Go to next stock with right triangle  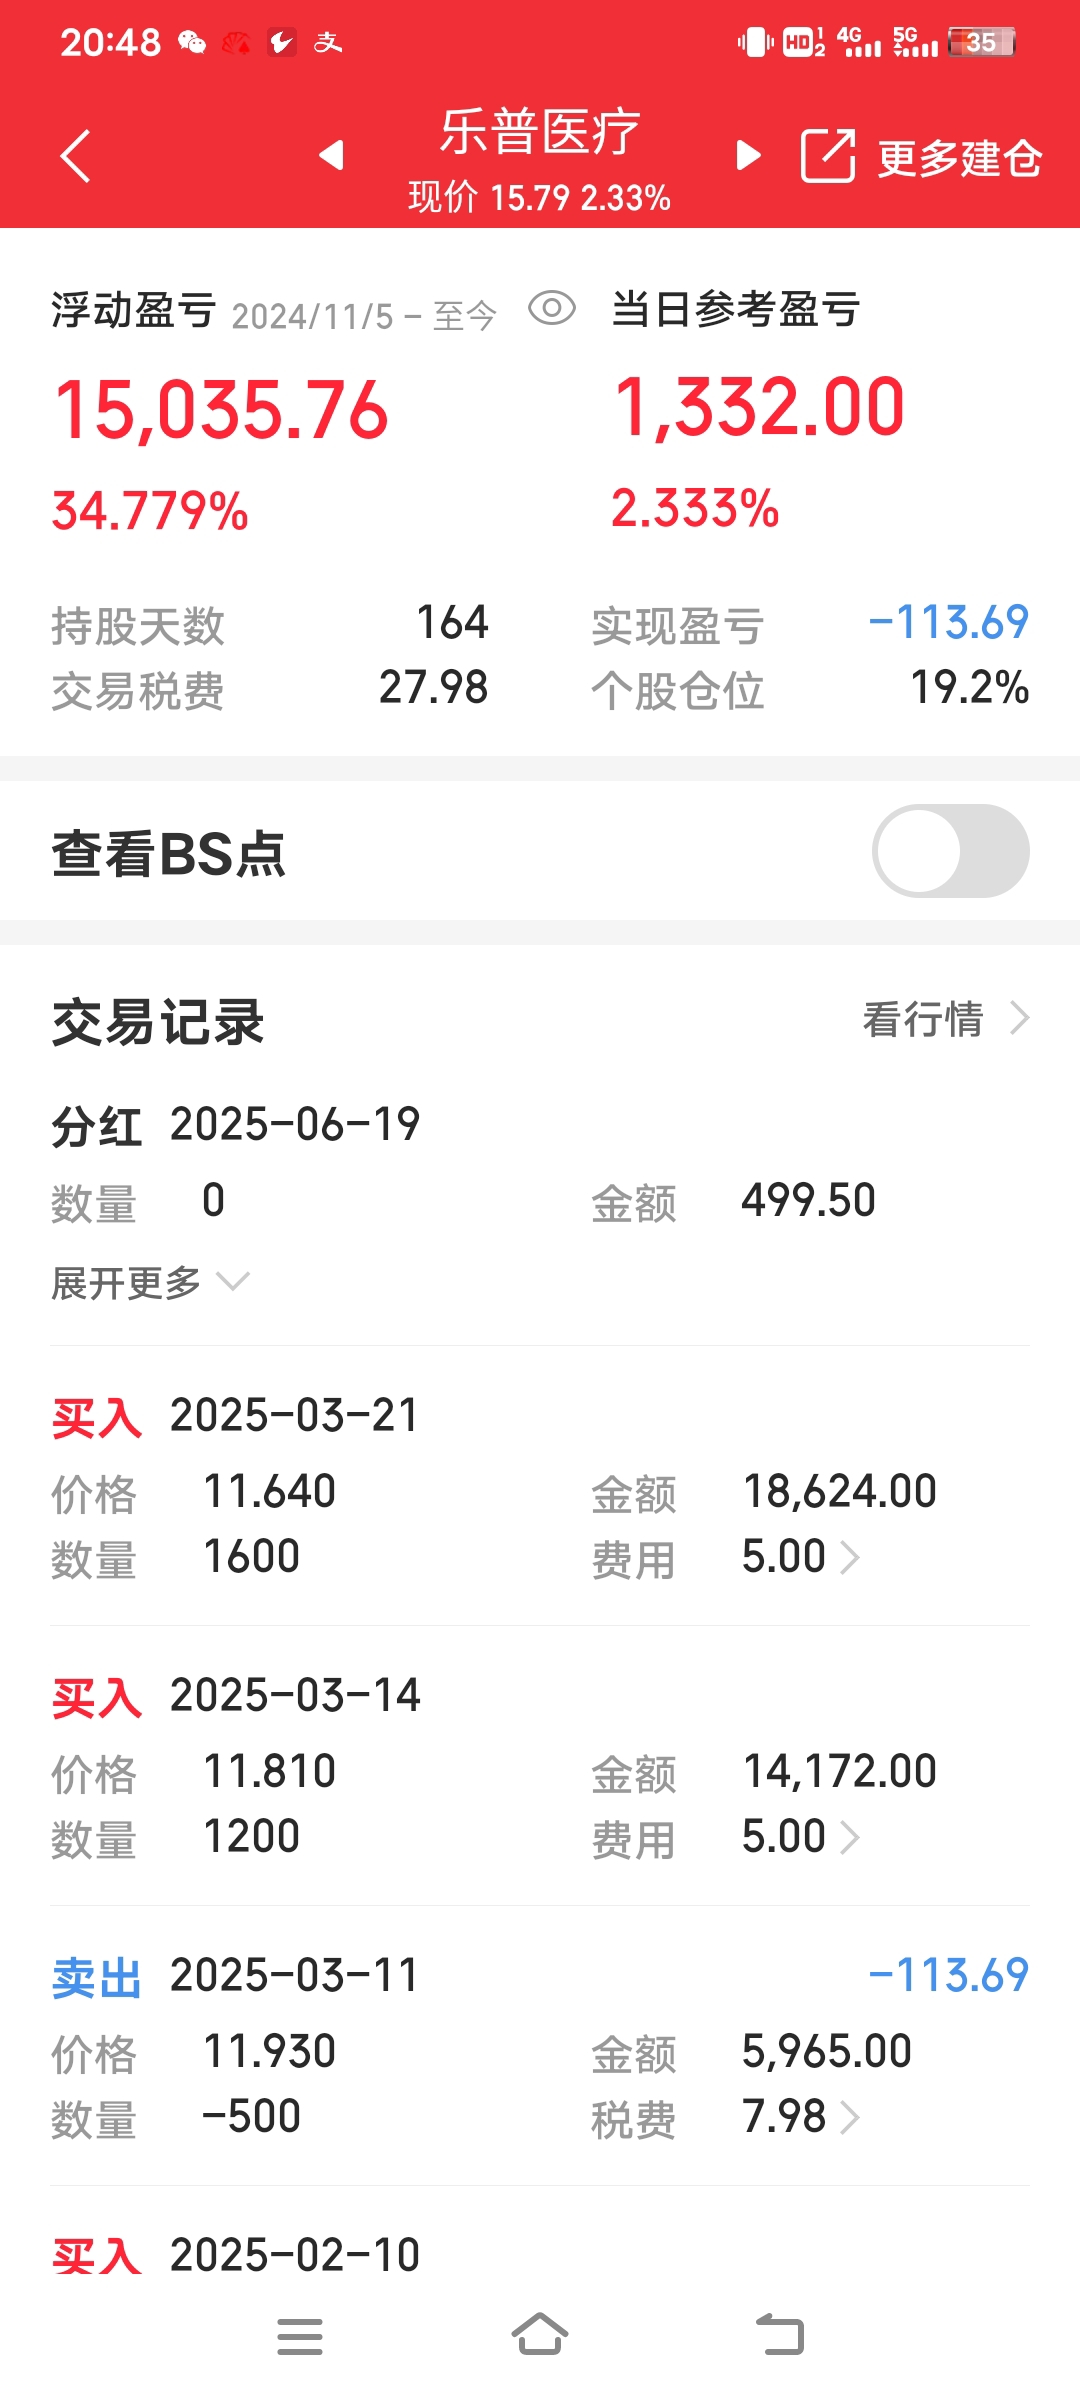point(748,155)
